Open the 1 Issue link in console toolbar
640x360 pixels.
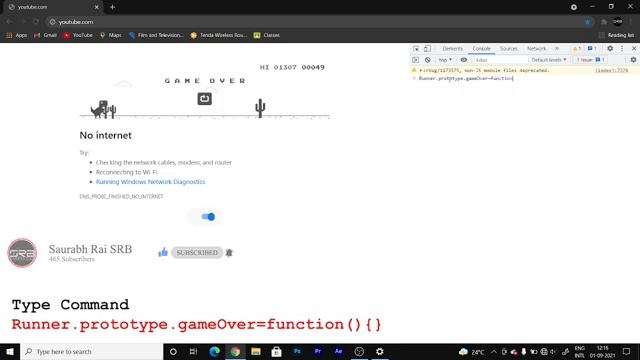coord(591,60)
